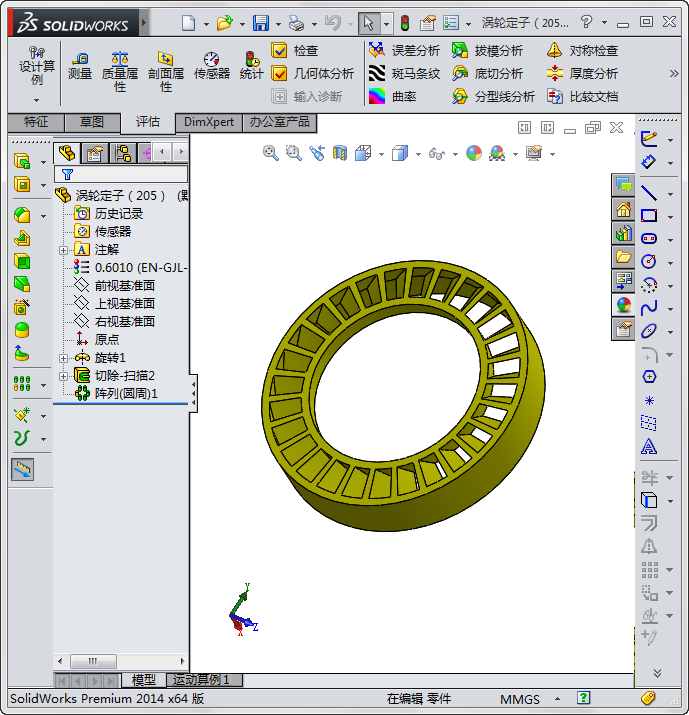Open the appearance color ball in the side task pane
Image resolution: width=689 pixels, height=715 pixels.
623,305
